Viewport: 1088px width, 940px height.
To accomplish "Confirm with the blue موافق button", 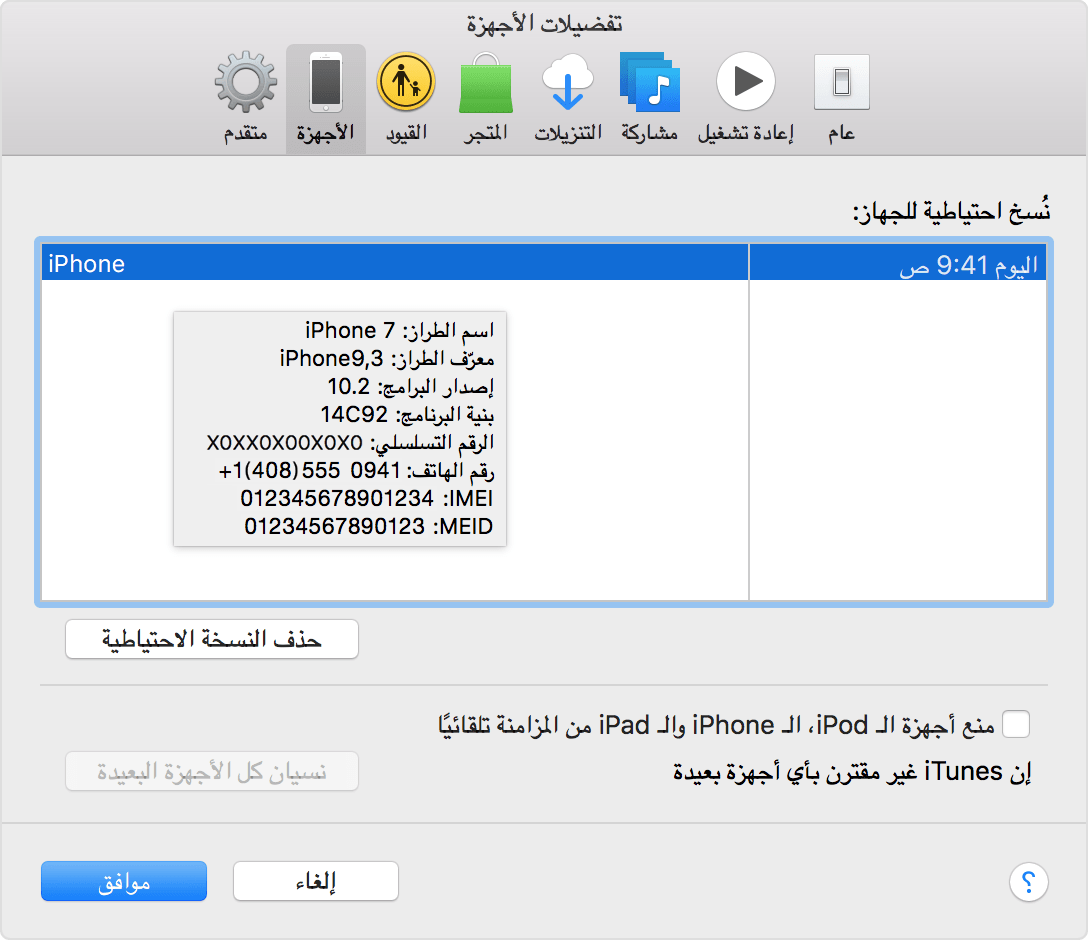I will [x=124, y=881].
